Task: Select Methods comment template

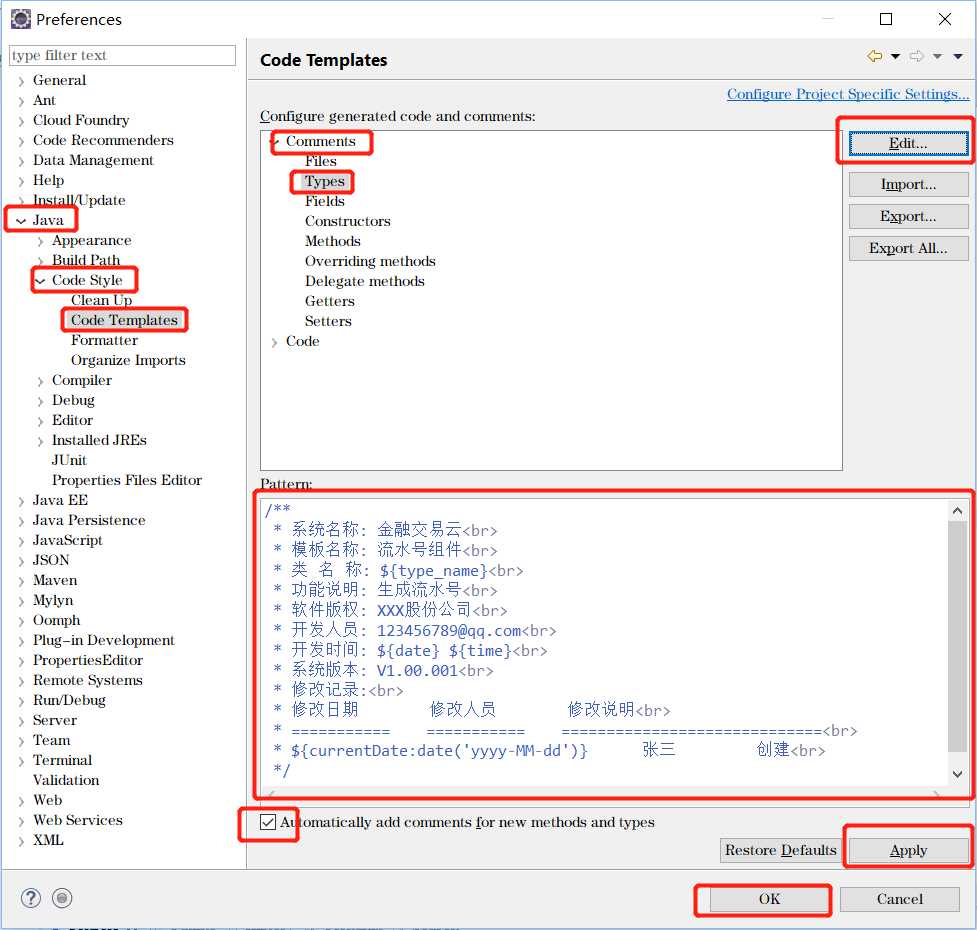Action: pos(332,241)
